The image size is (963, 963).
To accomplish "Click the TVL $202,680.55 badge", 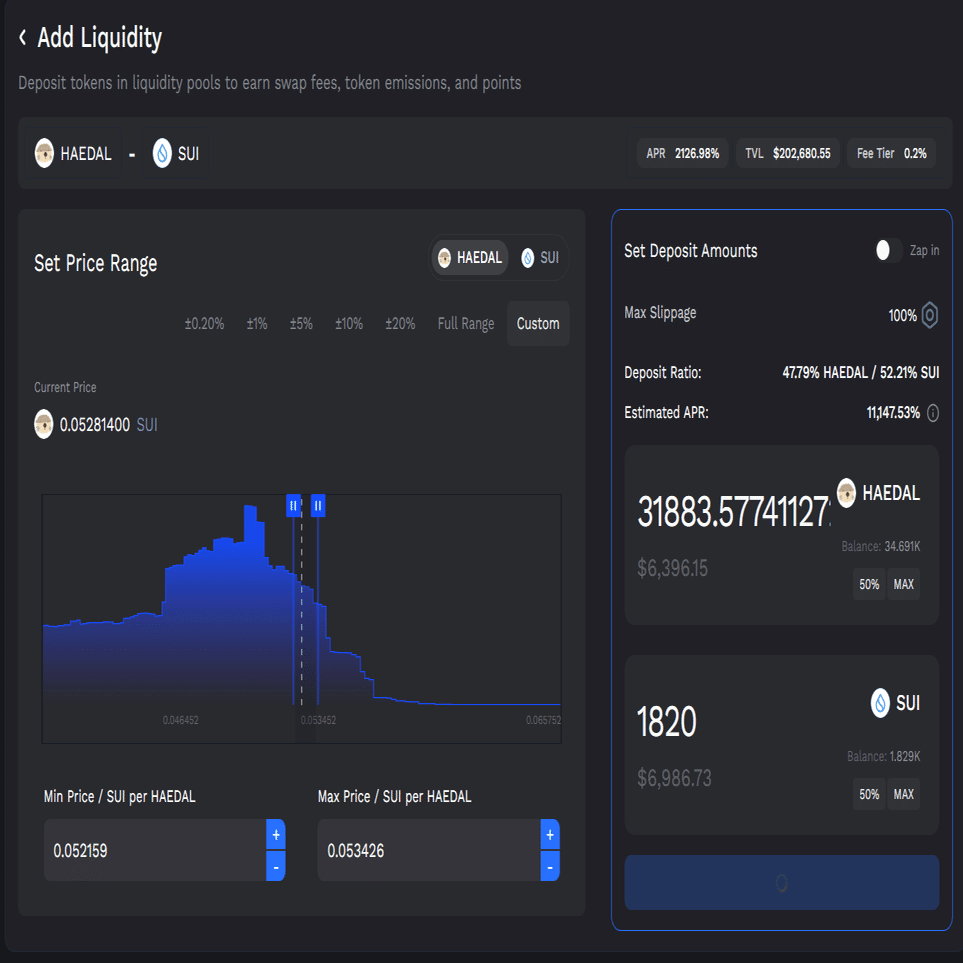I will coord(788,153).
